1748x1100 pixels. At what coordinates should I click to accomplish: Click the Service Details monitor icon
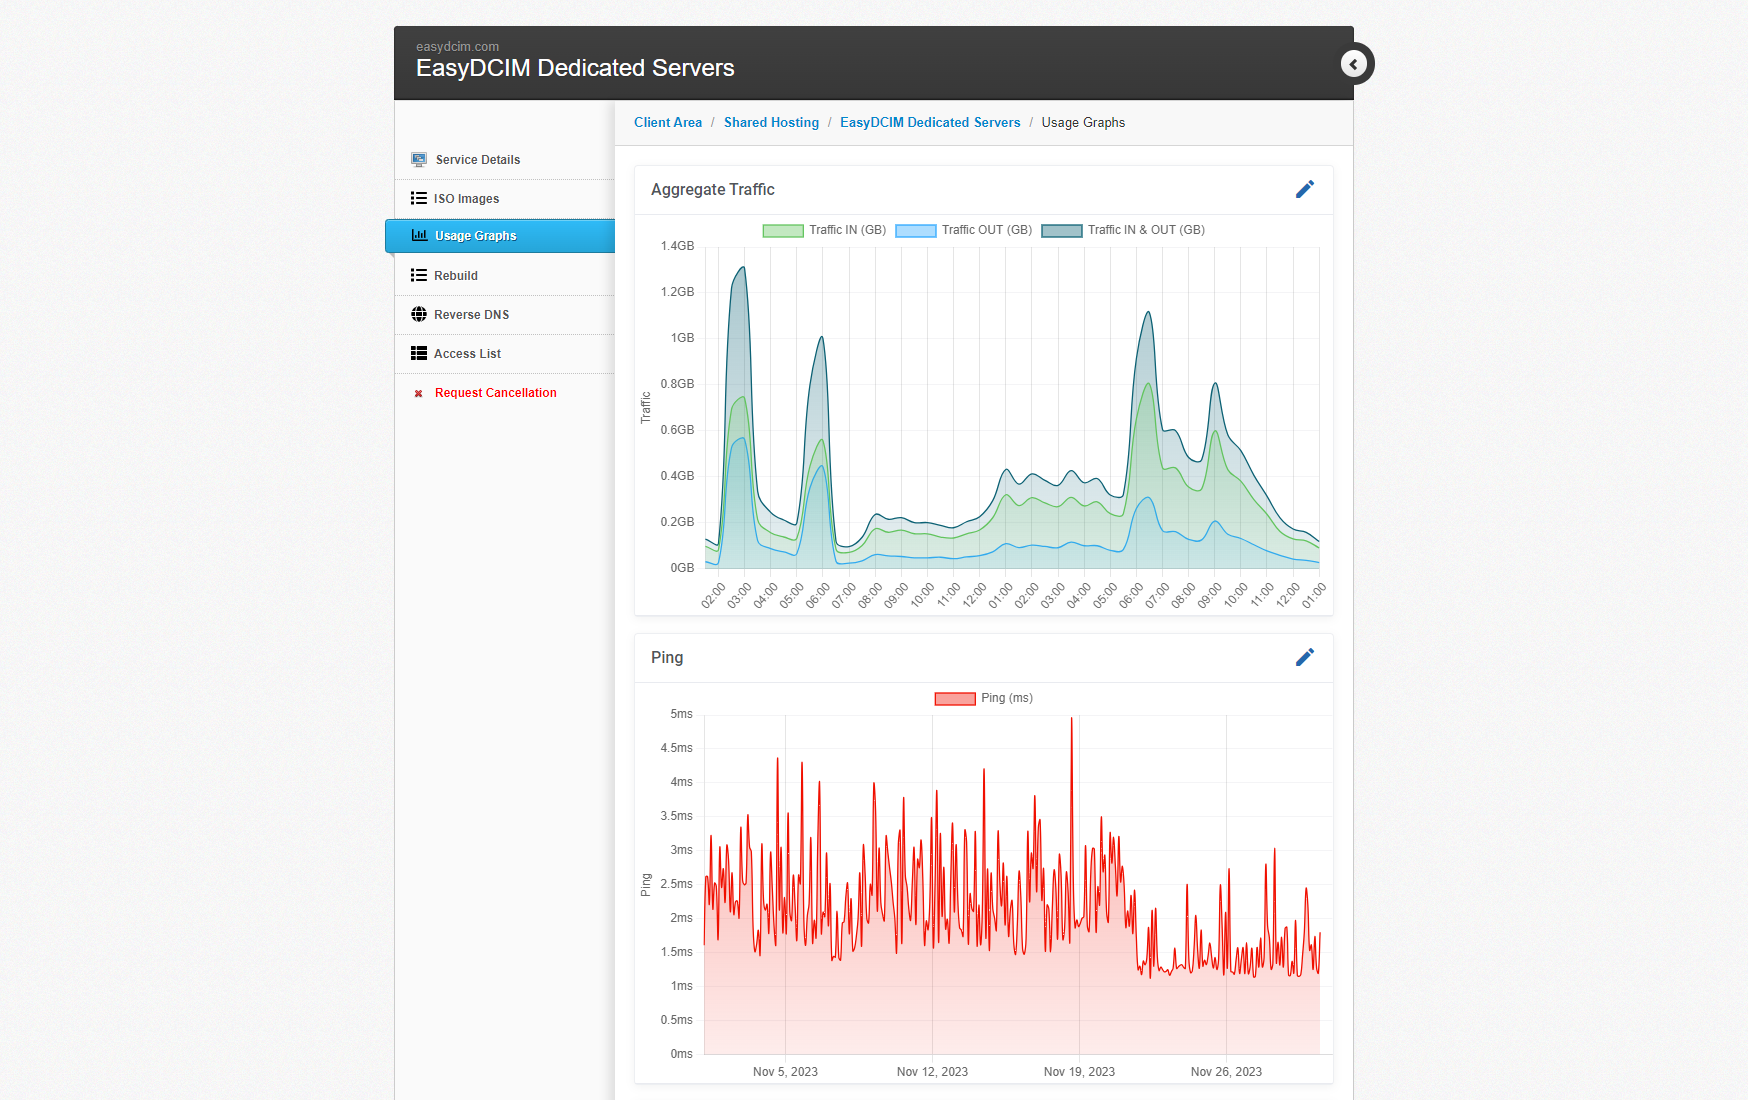419,160
